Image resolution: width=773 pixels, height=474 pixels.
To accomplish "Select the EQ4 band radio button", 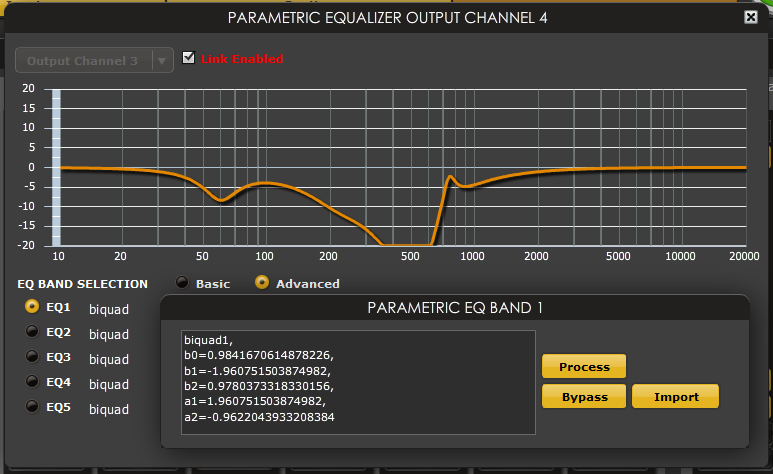I will (32, 381).
